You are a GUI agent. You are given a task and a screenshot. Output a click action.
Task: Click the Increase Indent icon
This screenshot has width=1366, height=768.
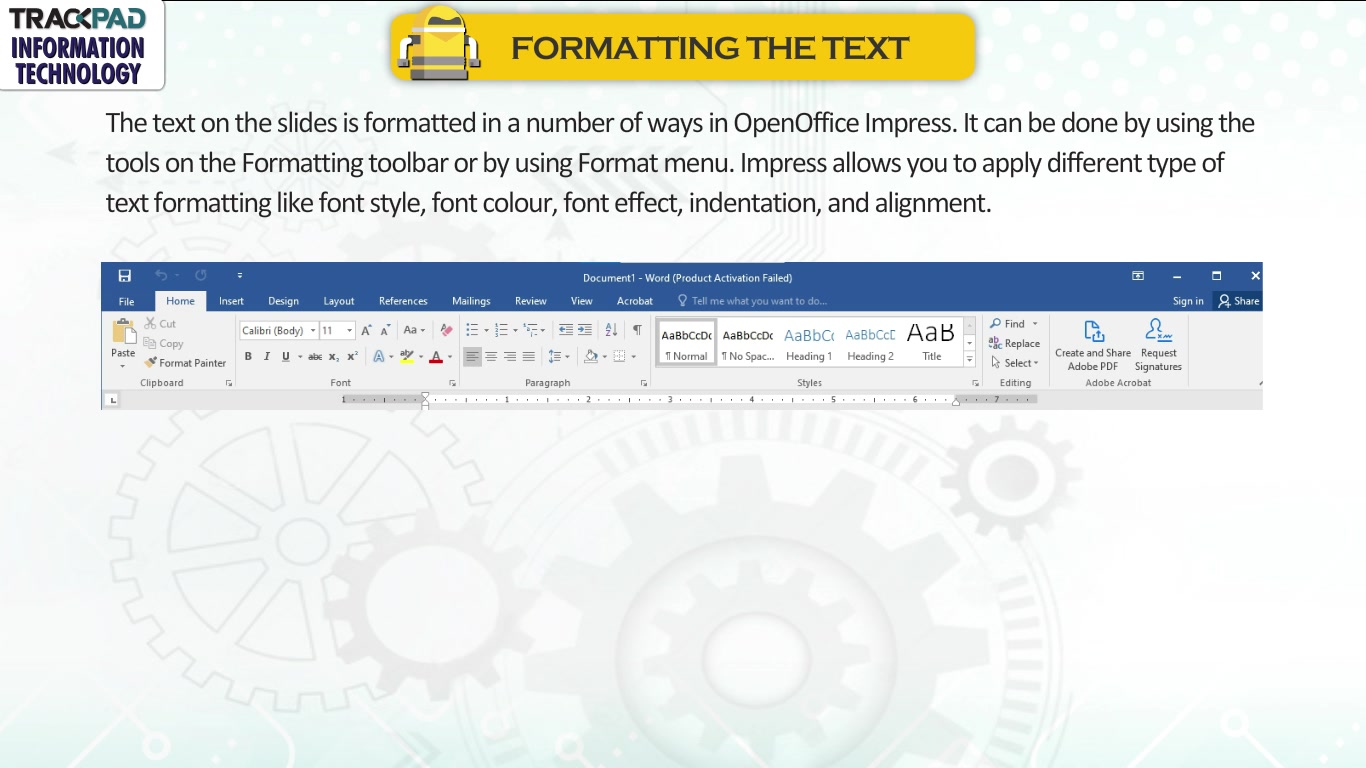585,330
